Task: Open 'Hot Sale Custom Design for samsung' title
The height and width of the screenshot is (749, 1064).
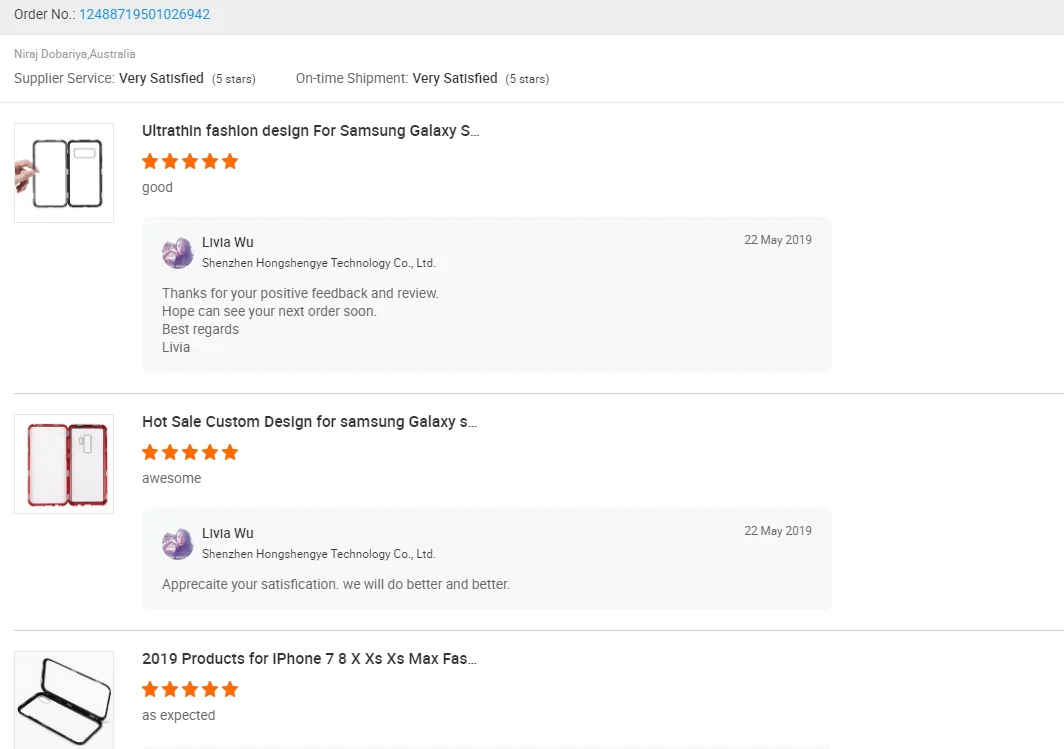Action: (x=309, y=421)
